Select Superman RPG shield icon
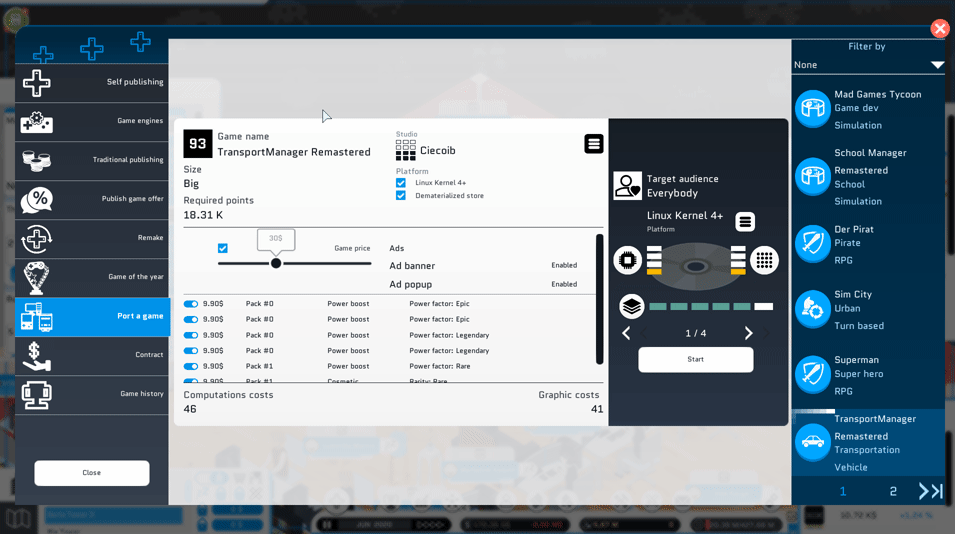The image size is (955, 534). [813, 375]
